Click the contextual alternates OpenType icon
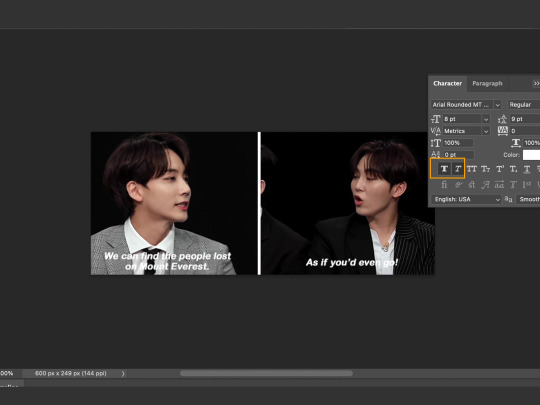 [x=458, y=185]
